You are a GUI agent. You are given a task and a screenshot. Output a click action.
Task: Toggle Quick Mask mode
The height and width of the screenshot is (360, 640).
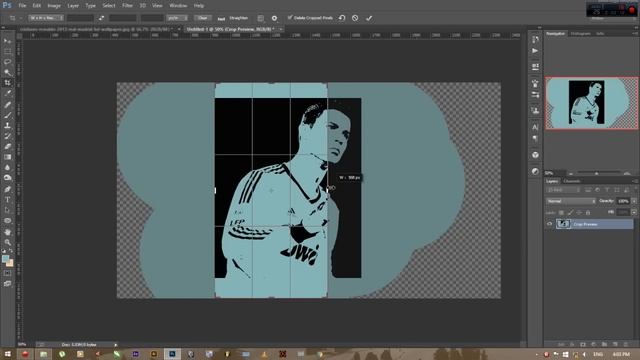(x=7, y=273)
